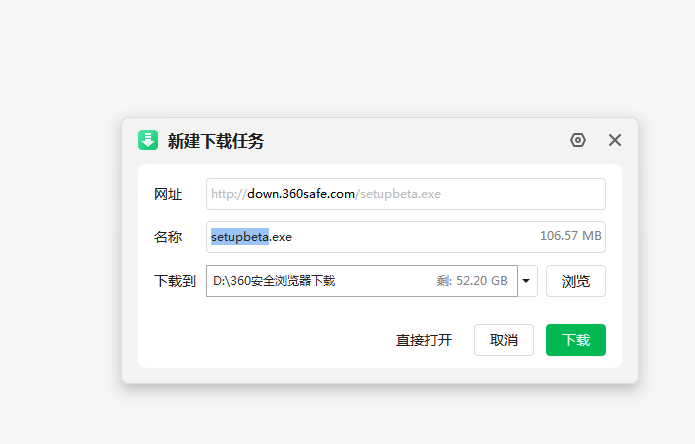Click the 106.57 MB file size text
Screen dimensions: 695x444
pyautogui.click(x=570, y=237)
